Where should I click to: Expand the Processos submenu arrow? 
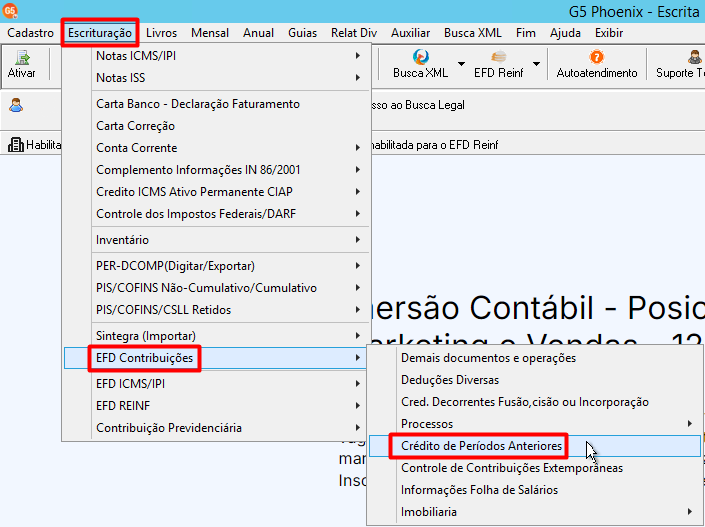[x=690, y=424]
